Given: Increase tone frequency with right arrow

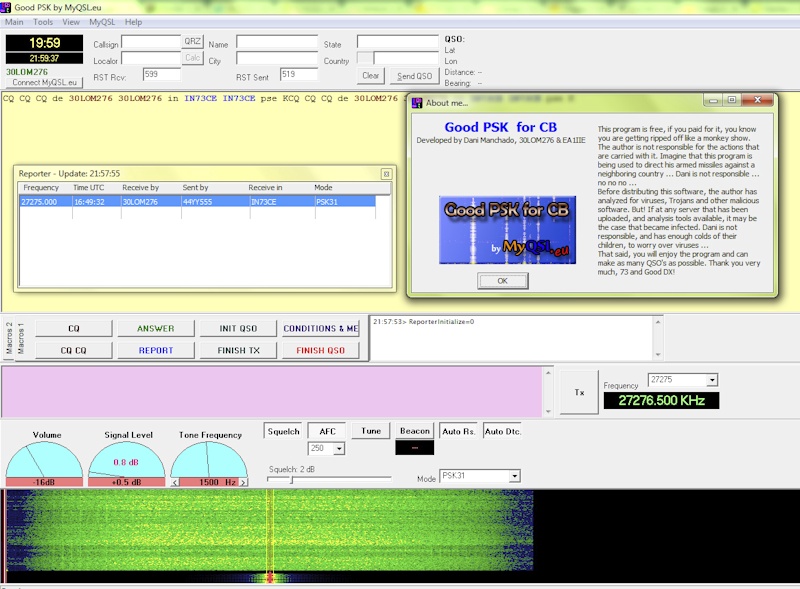Looking at the screenshot, I should 243,482.
